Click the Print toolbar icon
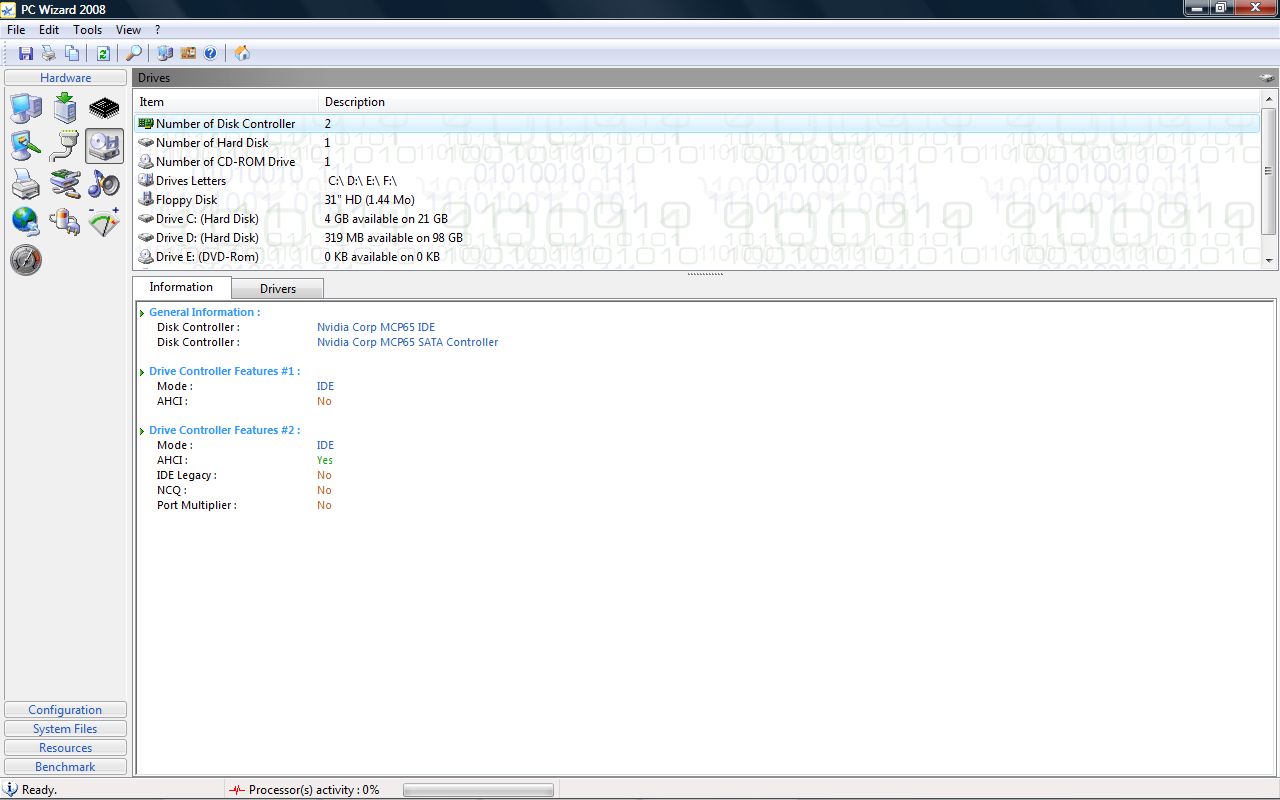 [x=48, y=53]
